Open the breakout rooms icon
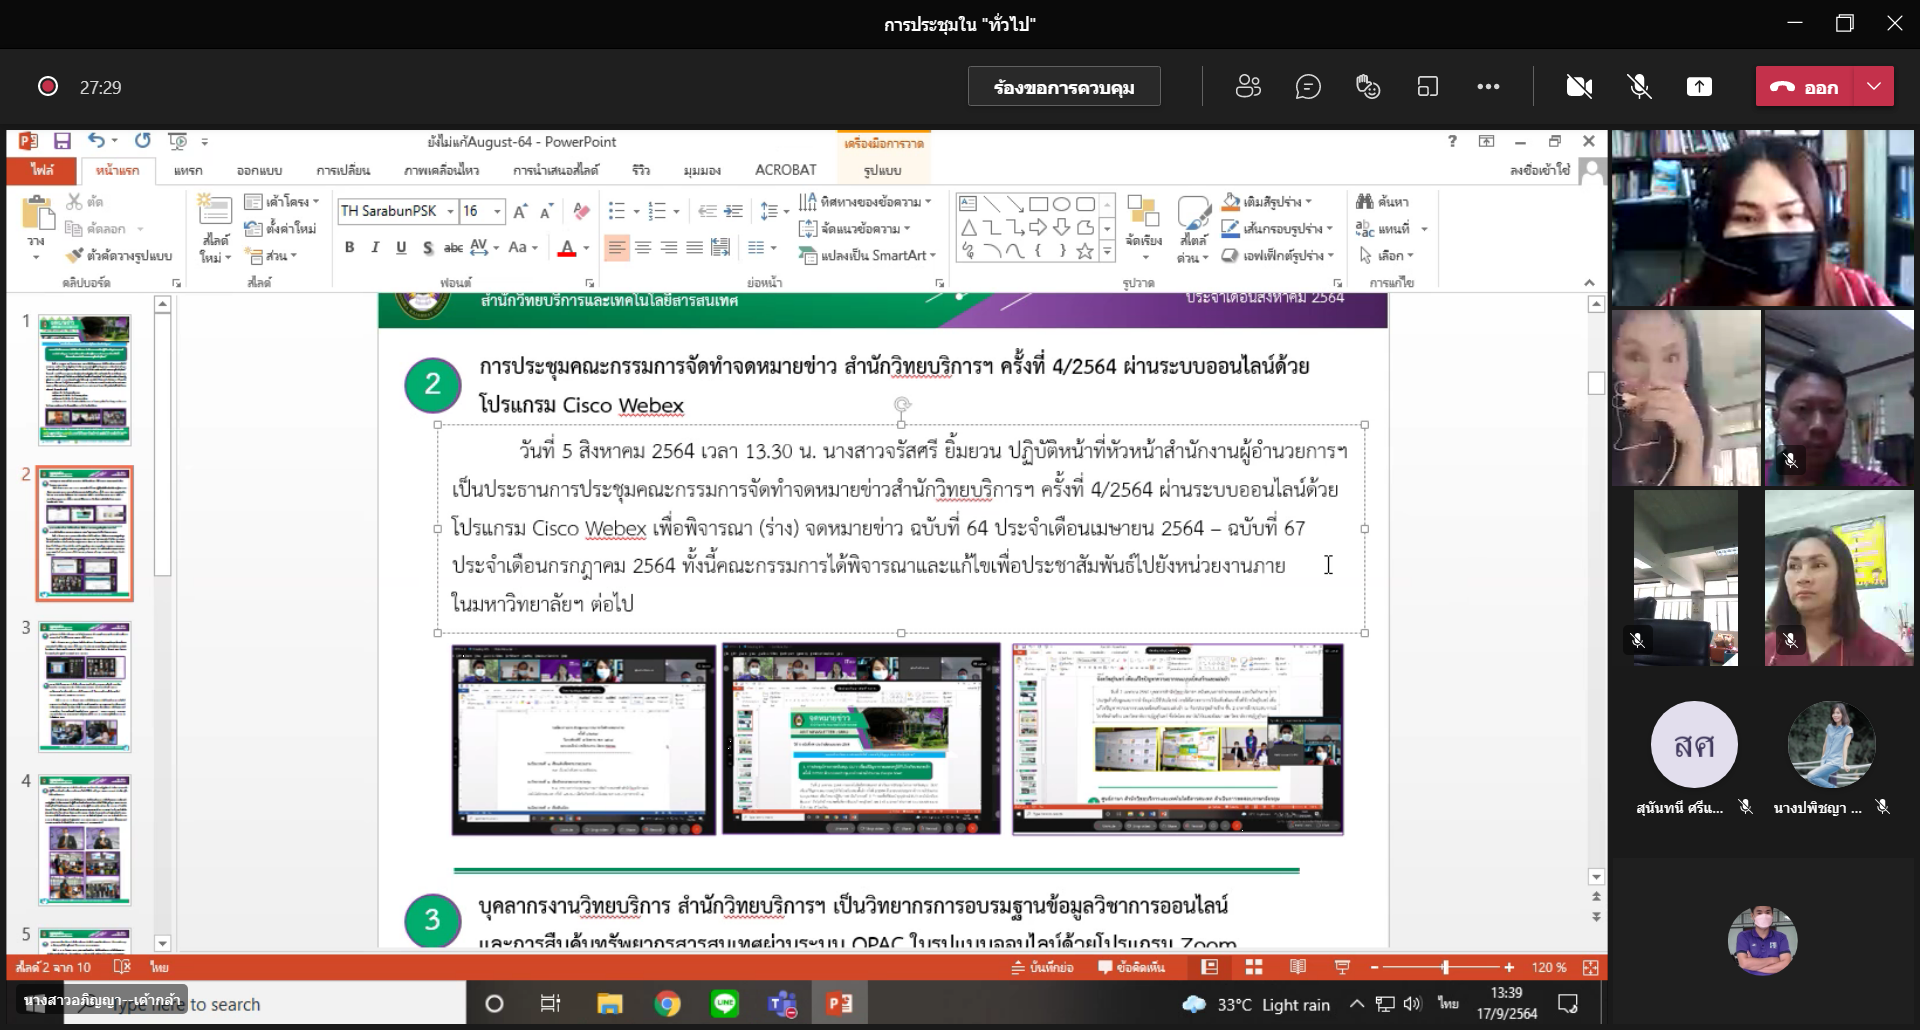The width and height of the screenshot is (1920, 1030). pyautogui.click(x=1428, y=87)
